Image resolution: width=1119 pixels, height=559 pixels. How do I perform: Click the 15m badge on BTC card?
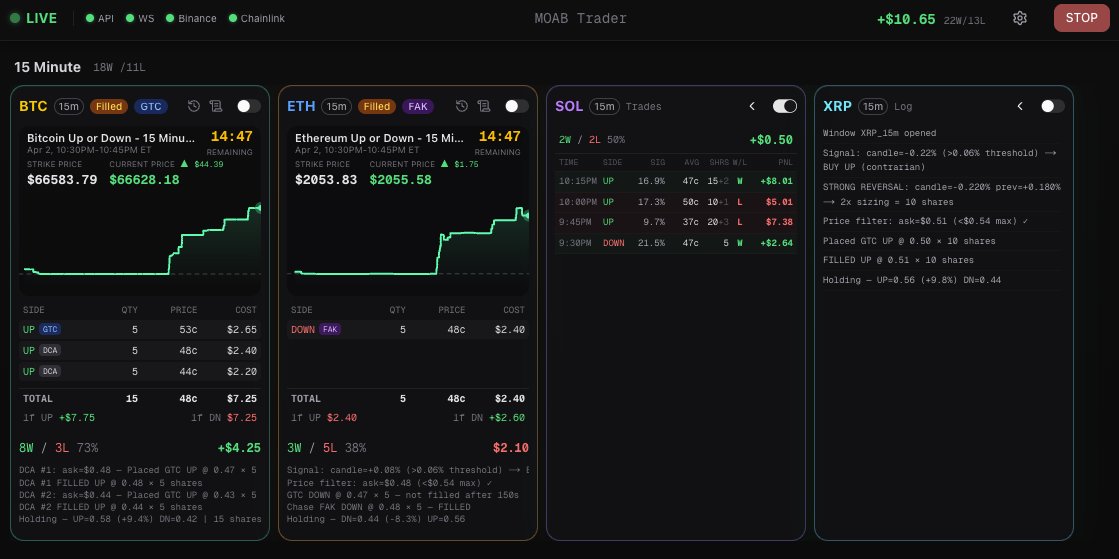point(69,106)
